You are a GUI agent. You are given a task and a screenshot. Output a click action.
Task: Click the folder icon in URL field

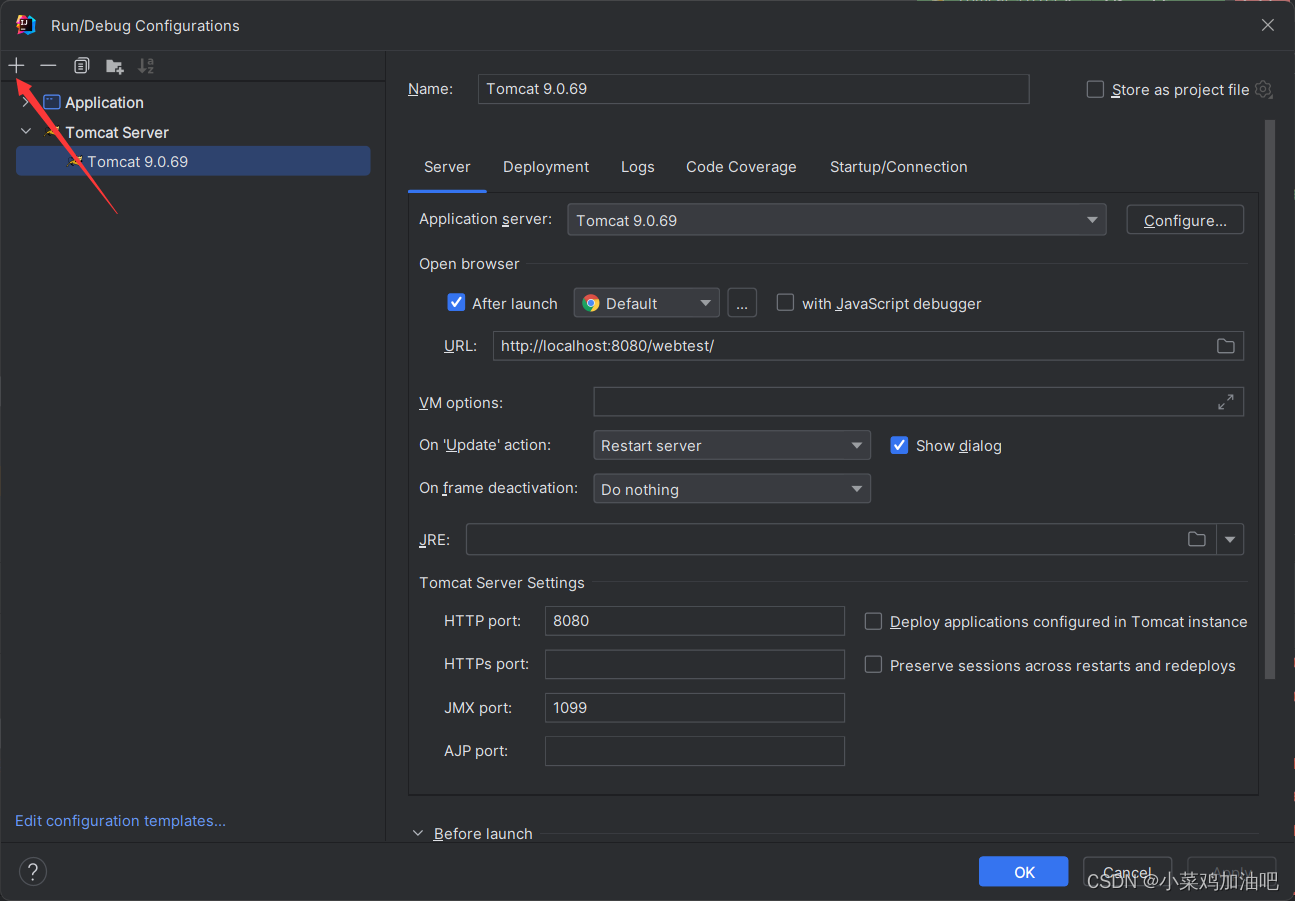1225,346
